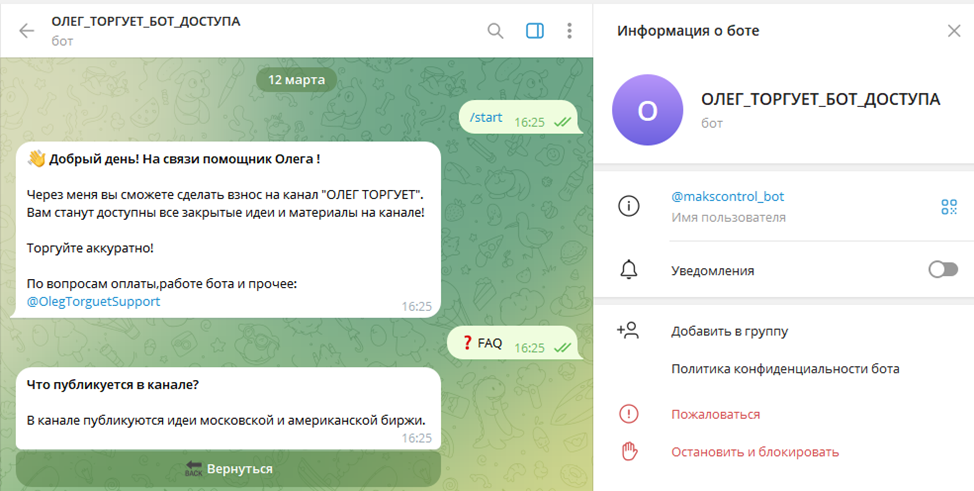The height and width of the screenshot is (491, 974).
Task: Select Добавить в группу option
Action: 729,331
